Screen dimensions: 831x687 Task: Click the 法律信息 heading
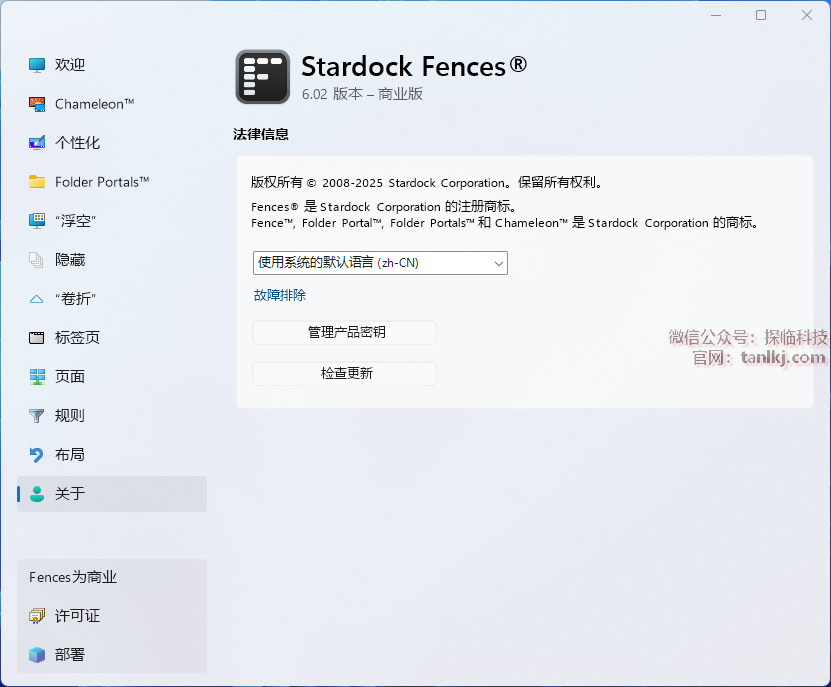261,135
